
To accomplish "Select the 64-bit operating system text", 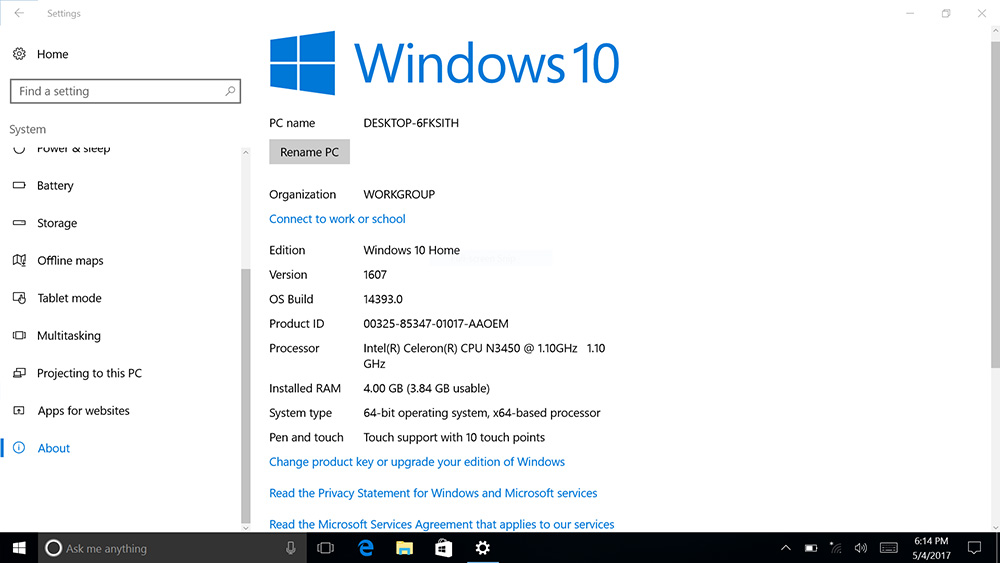I will click(482, 413).
